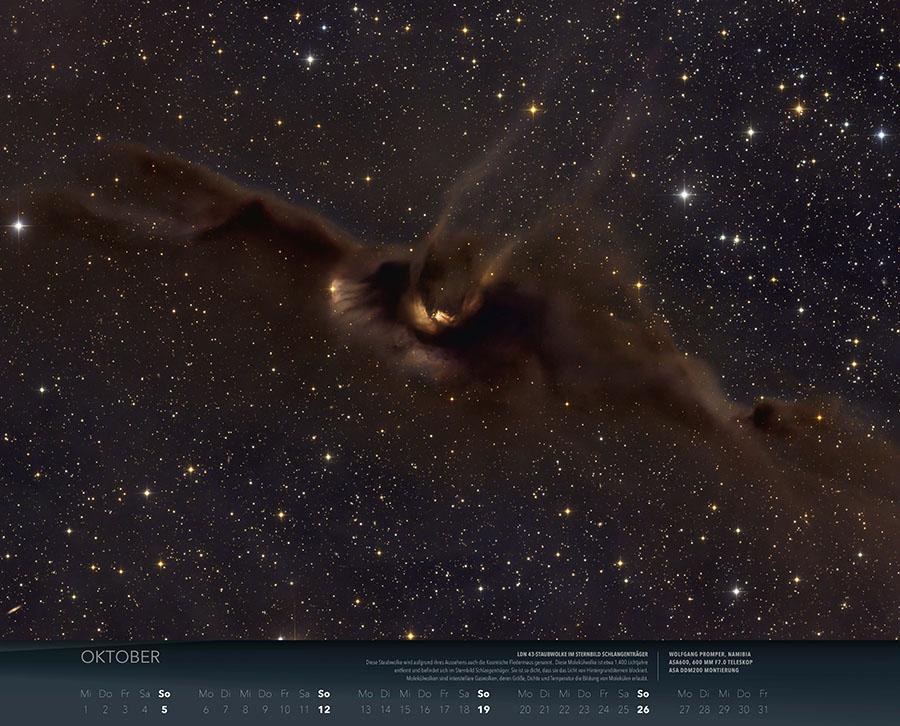Click the ASA DDM200 Montierung text

click(703, 670)
